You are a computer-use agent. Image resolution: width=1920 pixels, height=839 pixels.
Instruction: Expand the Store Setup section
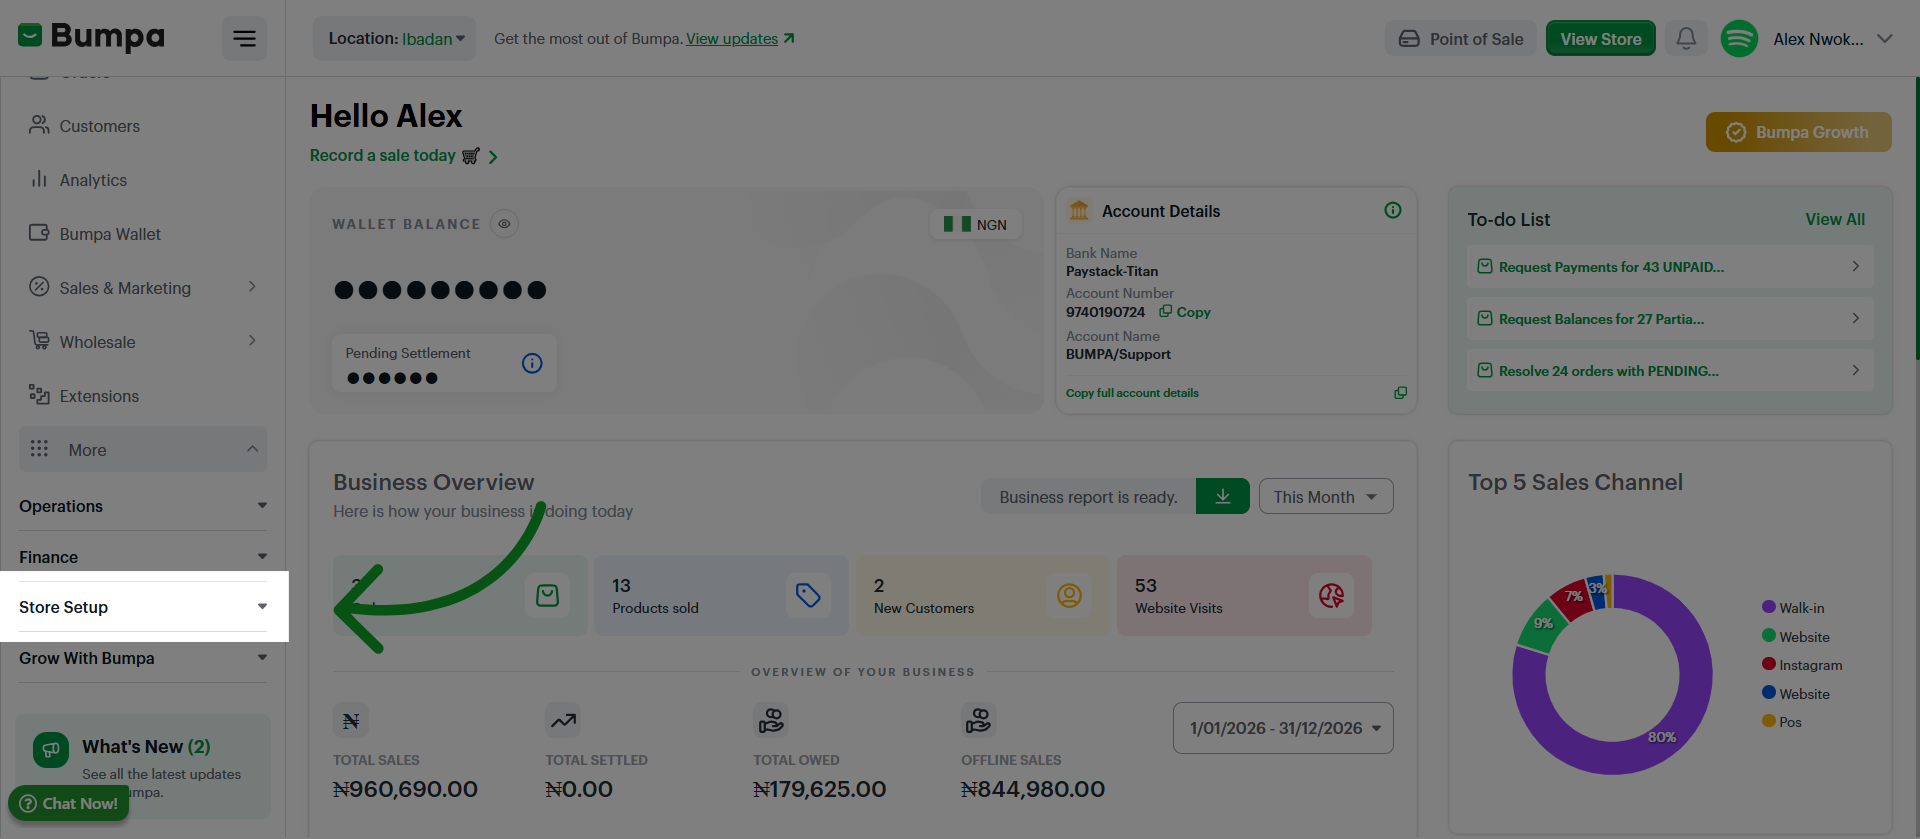pyautogui.click(x=143, y=607)
